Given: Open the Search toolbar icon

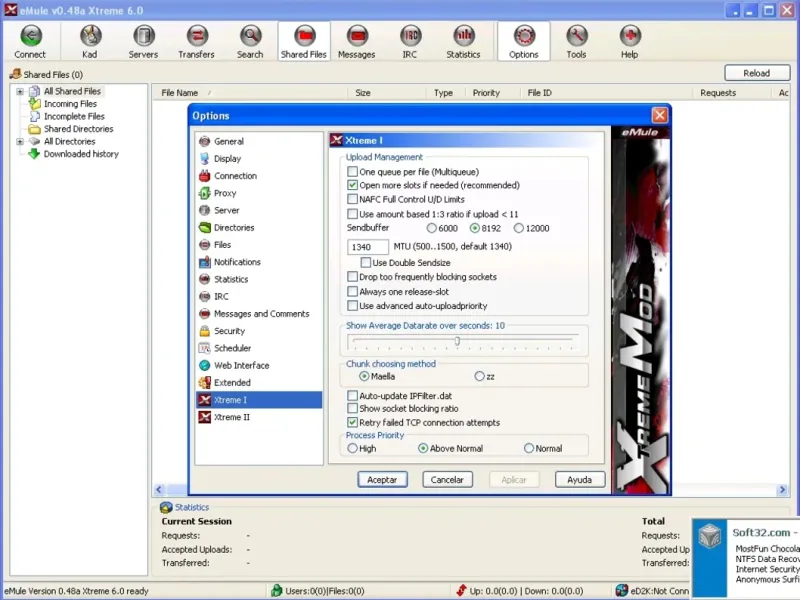Looking at the screenshot, I should pos(250,36).
